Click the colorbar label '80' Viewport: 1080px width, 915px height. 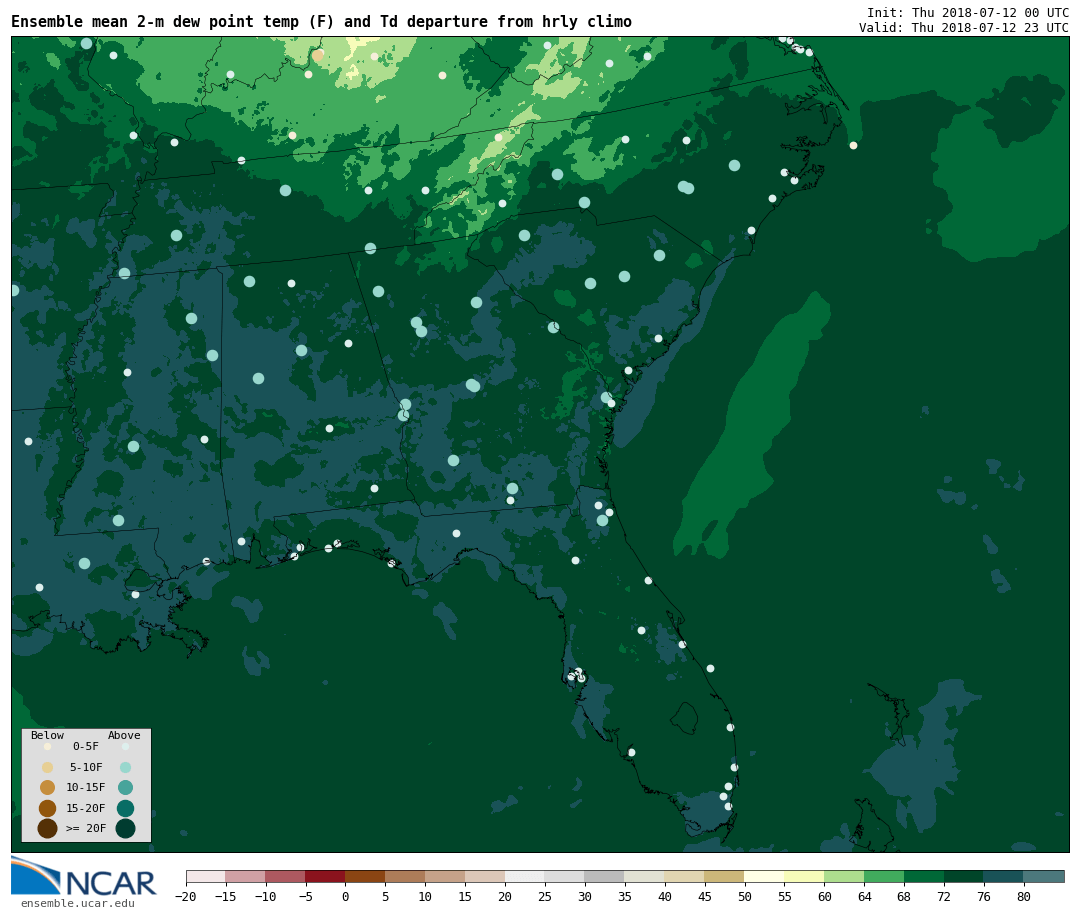1024,896
